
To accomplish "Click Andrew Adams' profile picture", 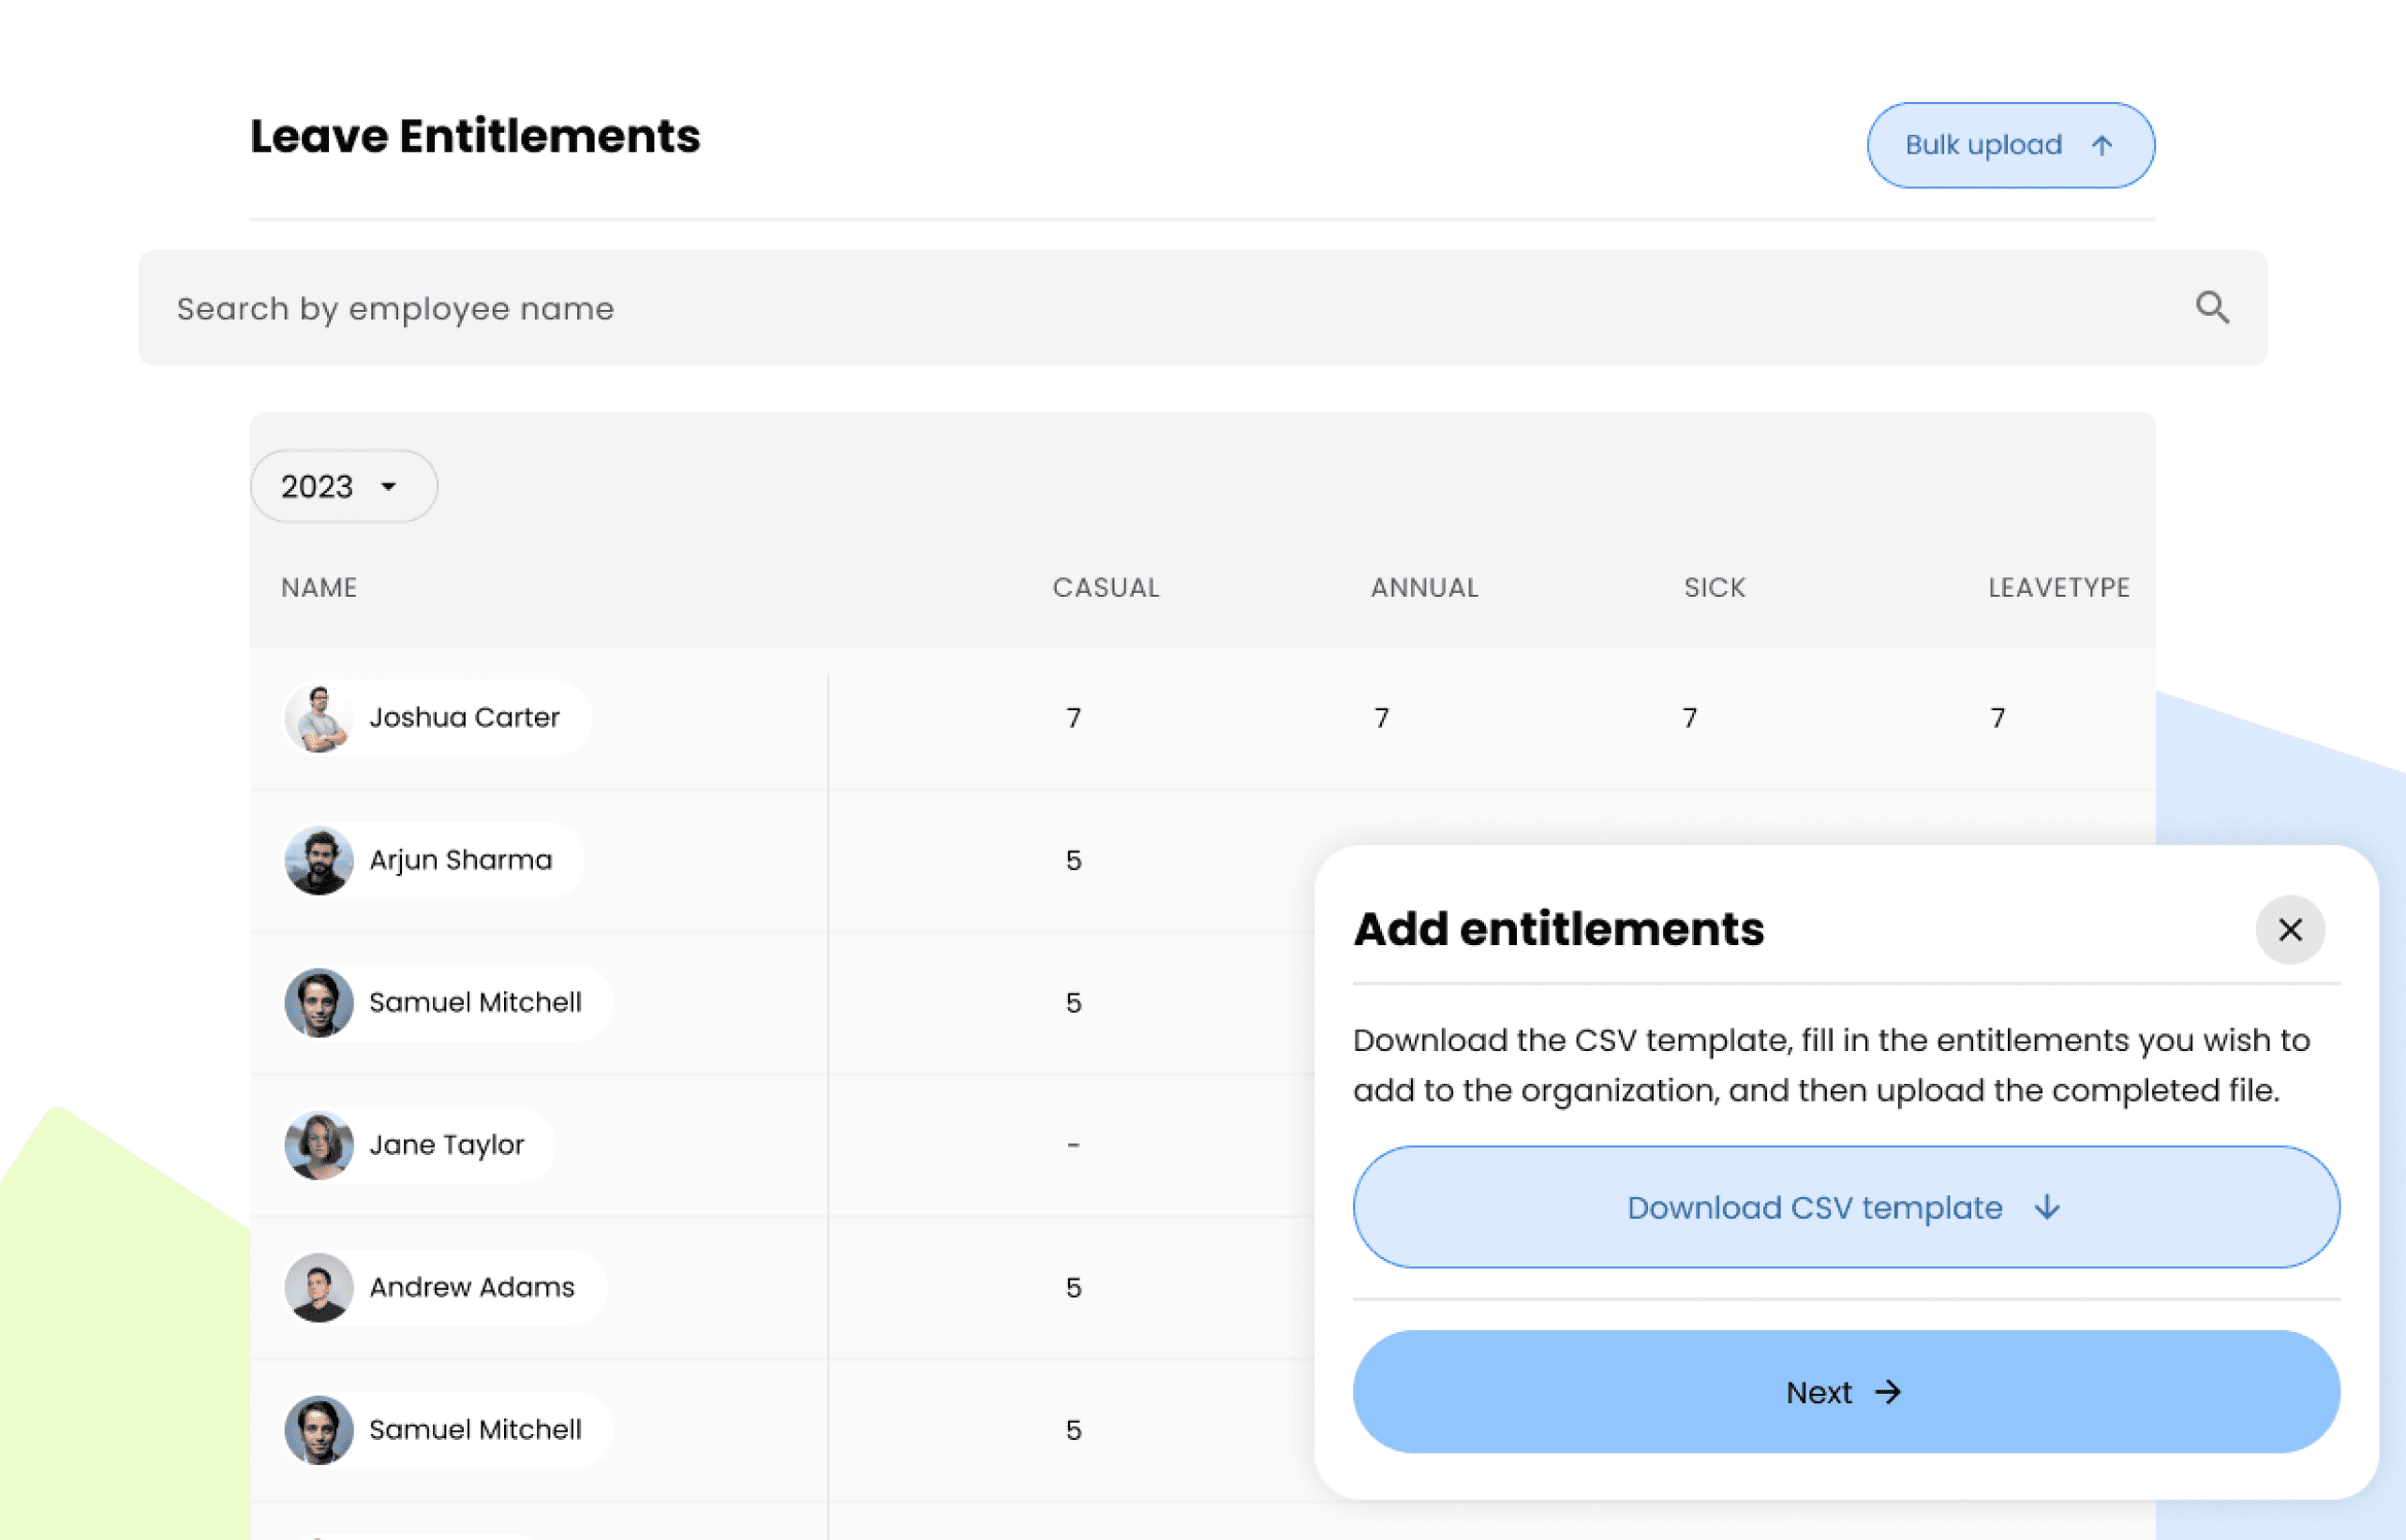I will coord(318,1287).
